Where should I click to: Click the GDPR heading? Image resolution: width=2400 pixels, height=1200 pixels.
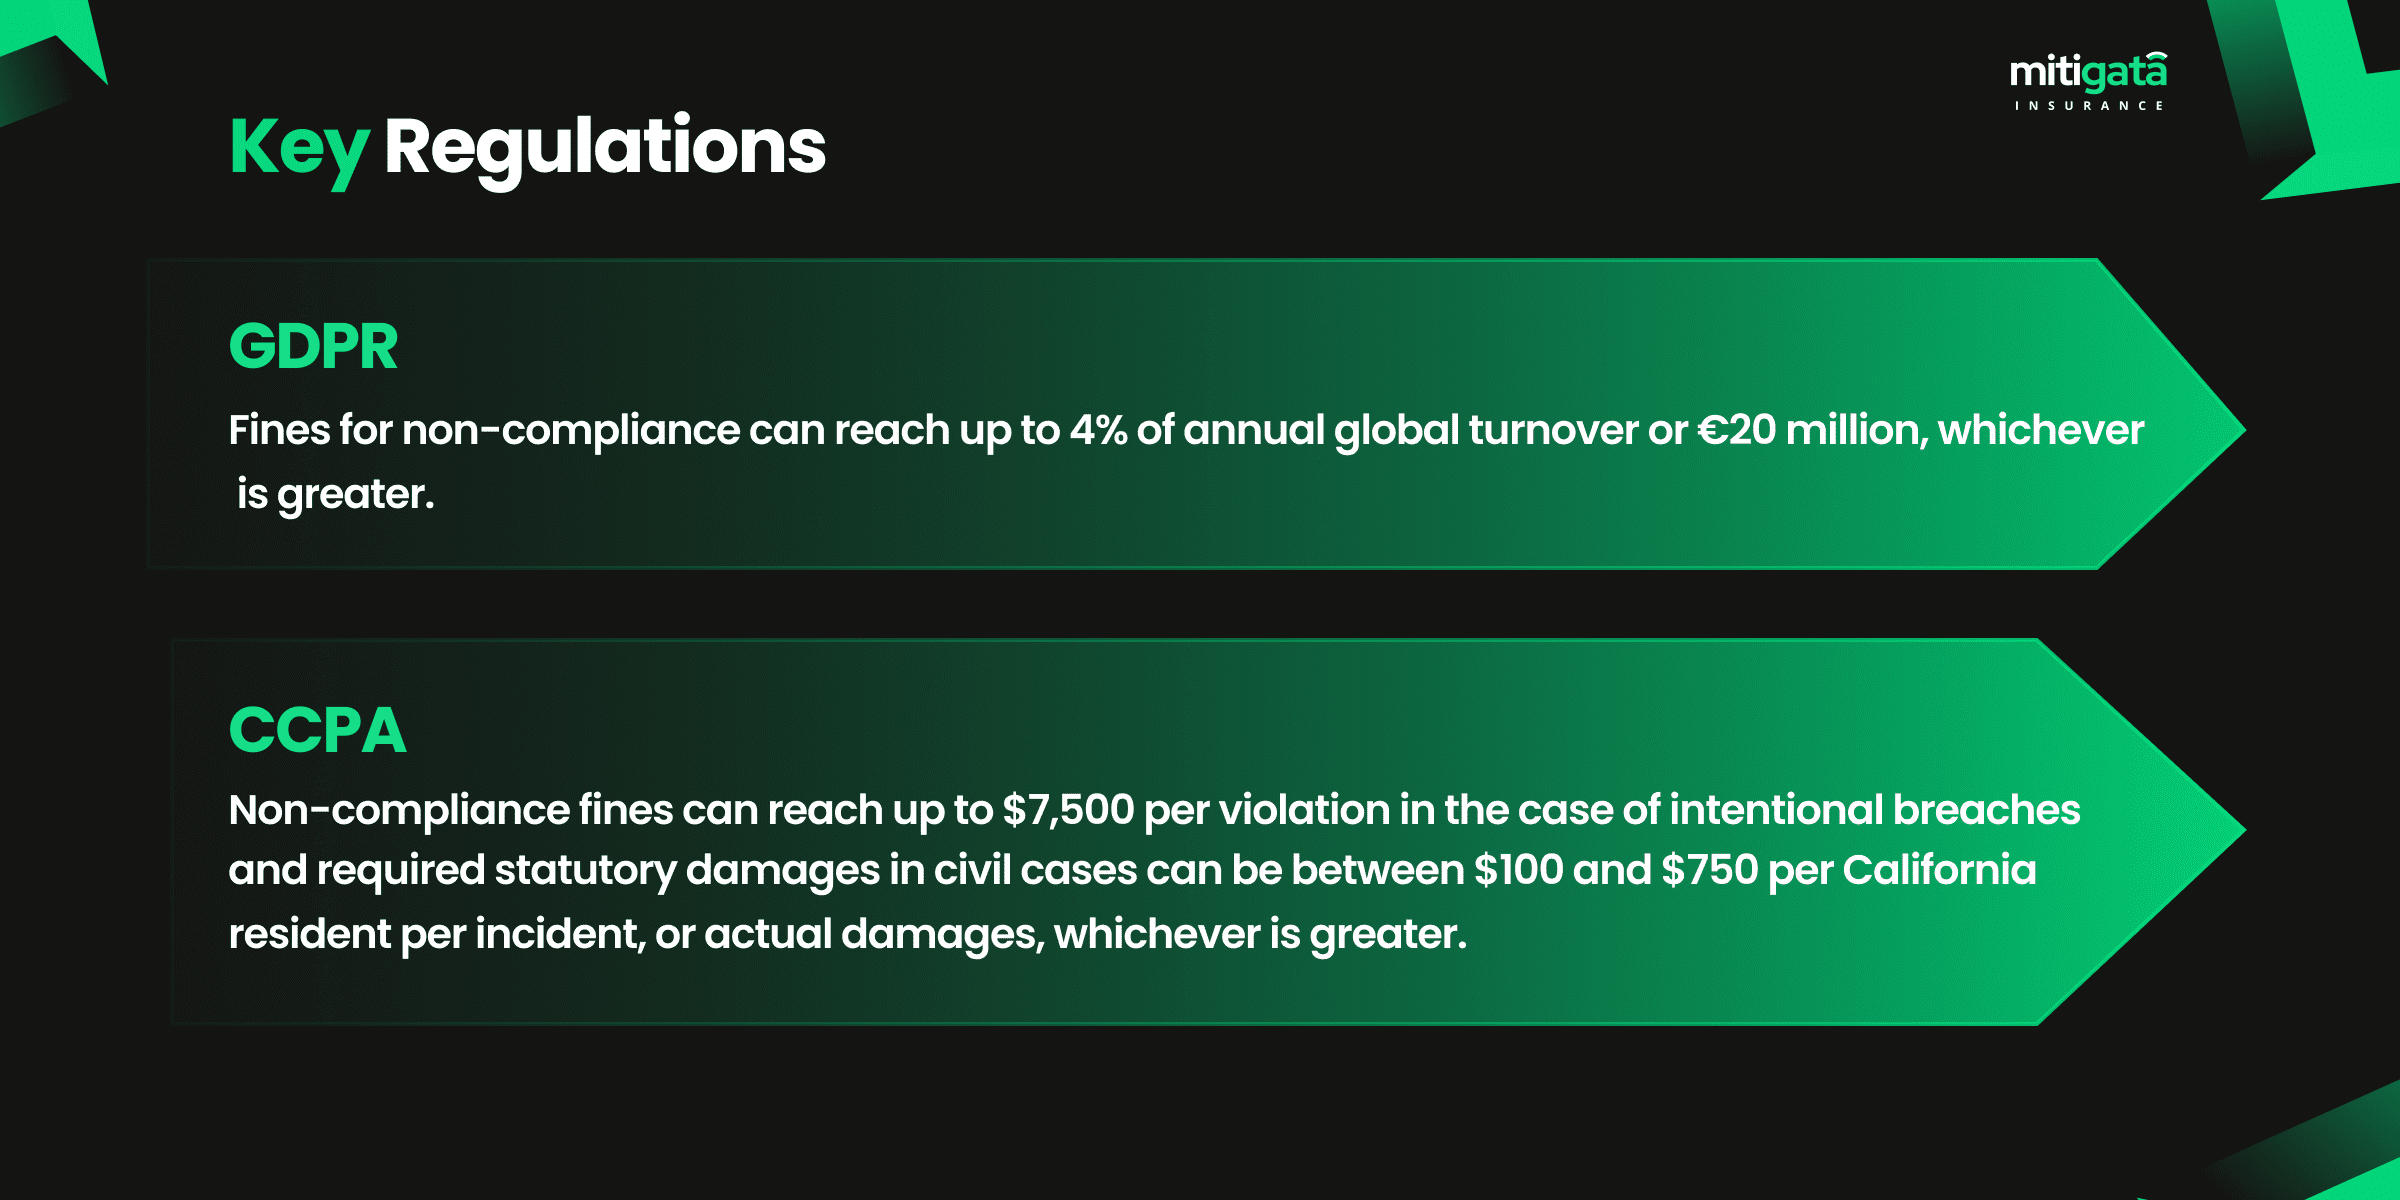tap(313, 347)
